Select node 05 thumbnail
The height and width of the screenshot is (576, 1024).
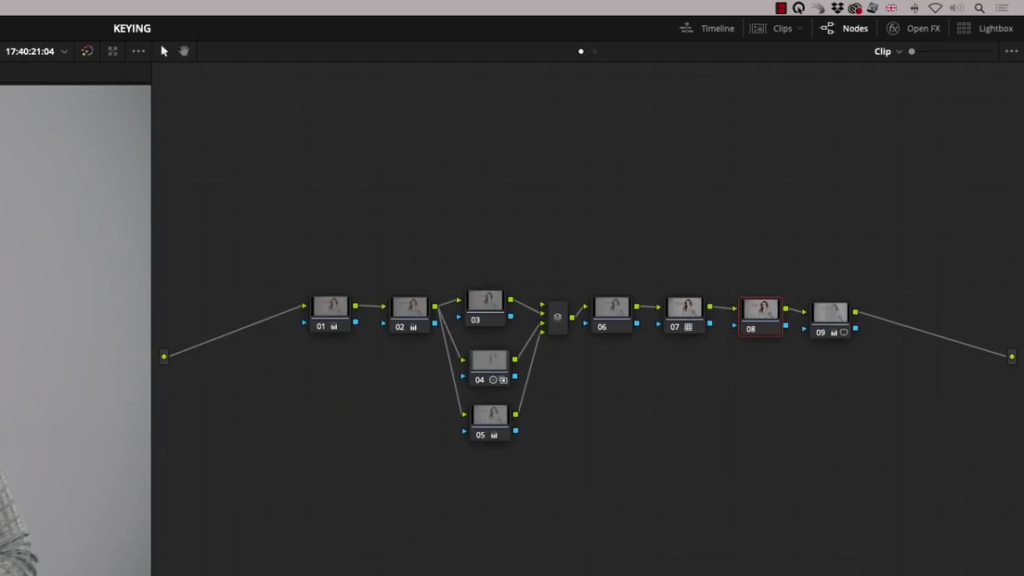point(490,415)
